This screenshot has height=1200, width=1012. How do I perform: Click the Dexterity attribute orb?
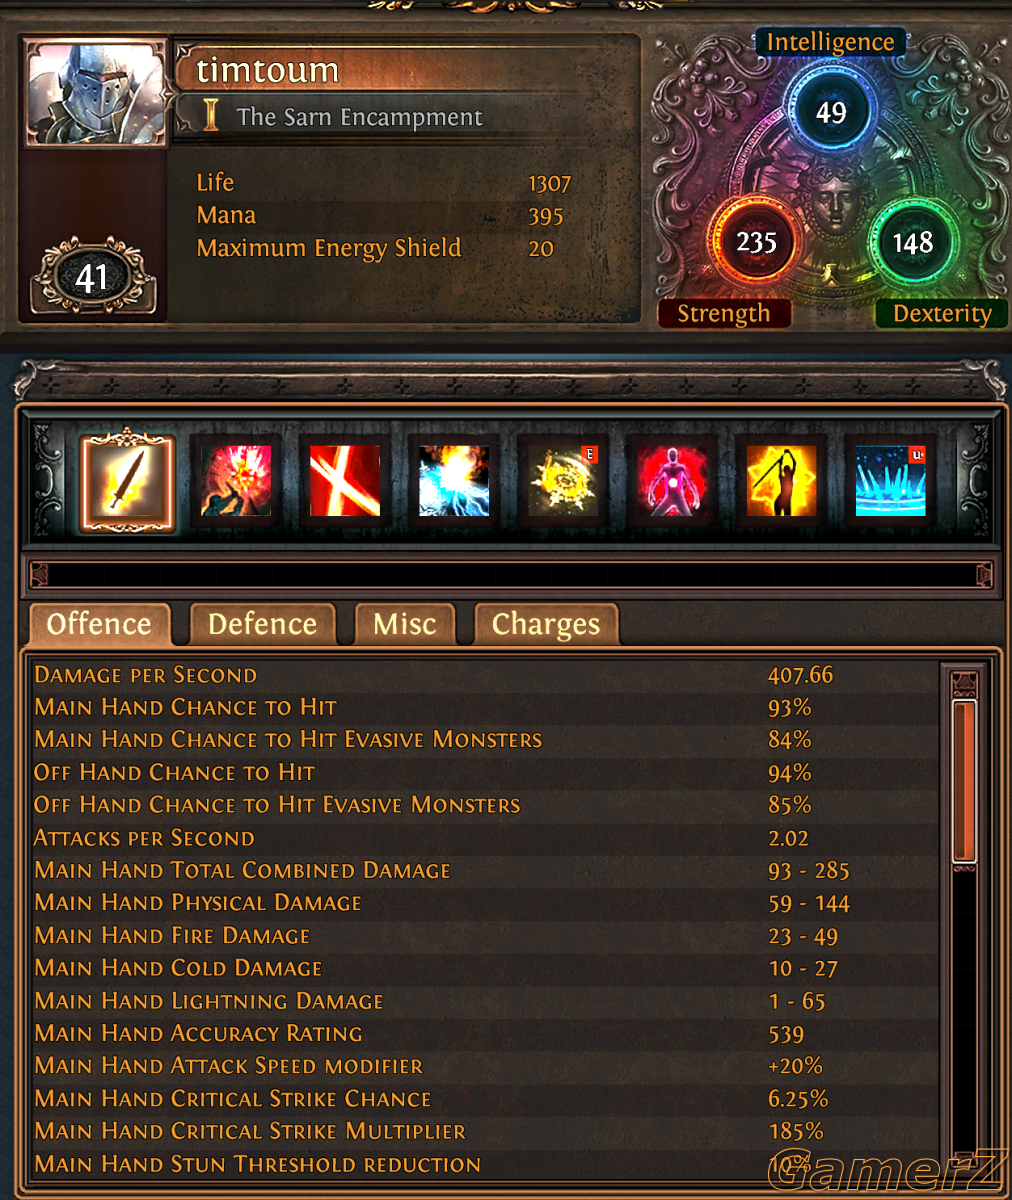click(912, 242)
